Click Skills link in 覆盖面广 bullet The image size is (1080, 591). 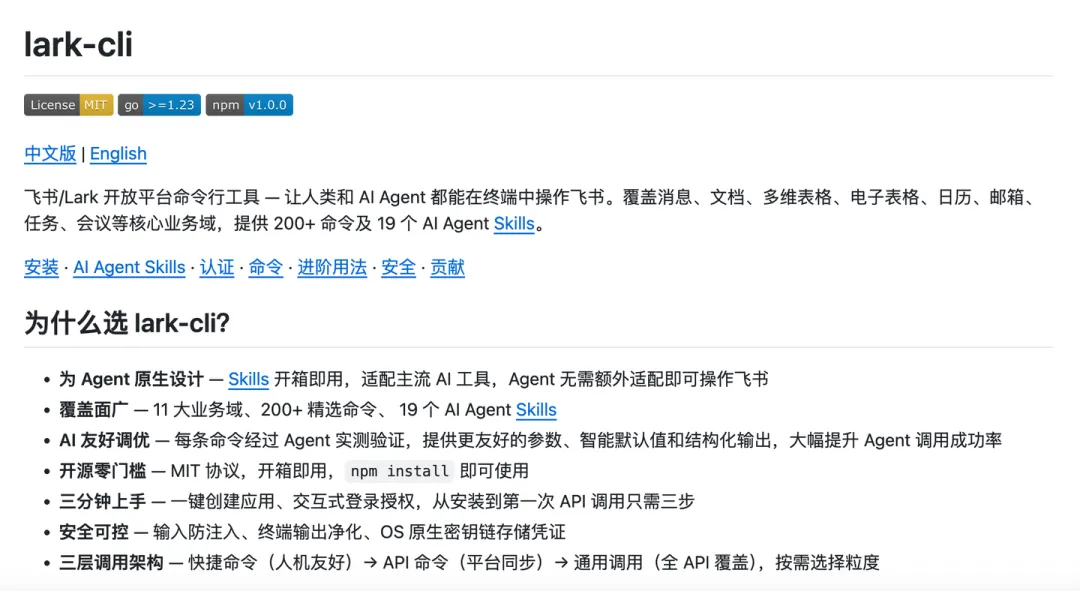click(x=536, y=410)
